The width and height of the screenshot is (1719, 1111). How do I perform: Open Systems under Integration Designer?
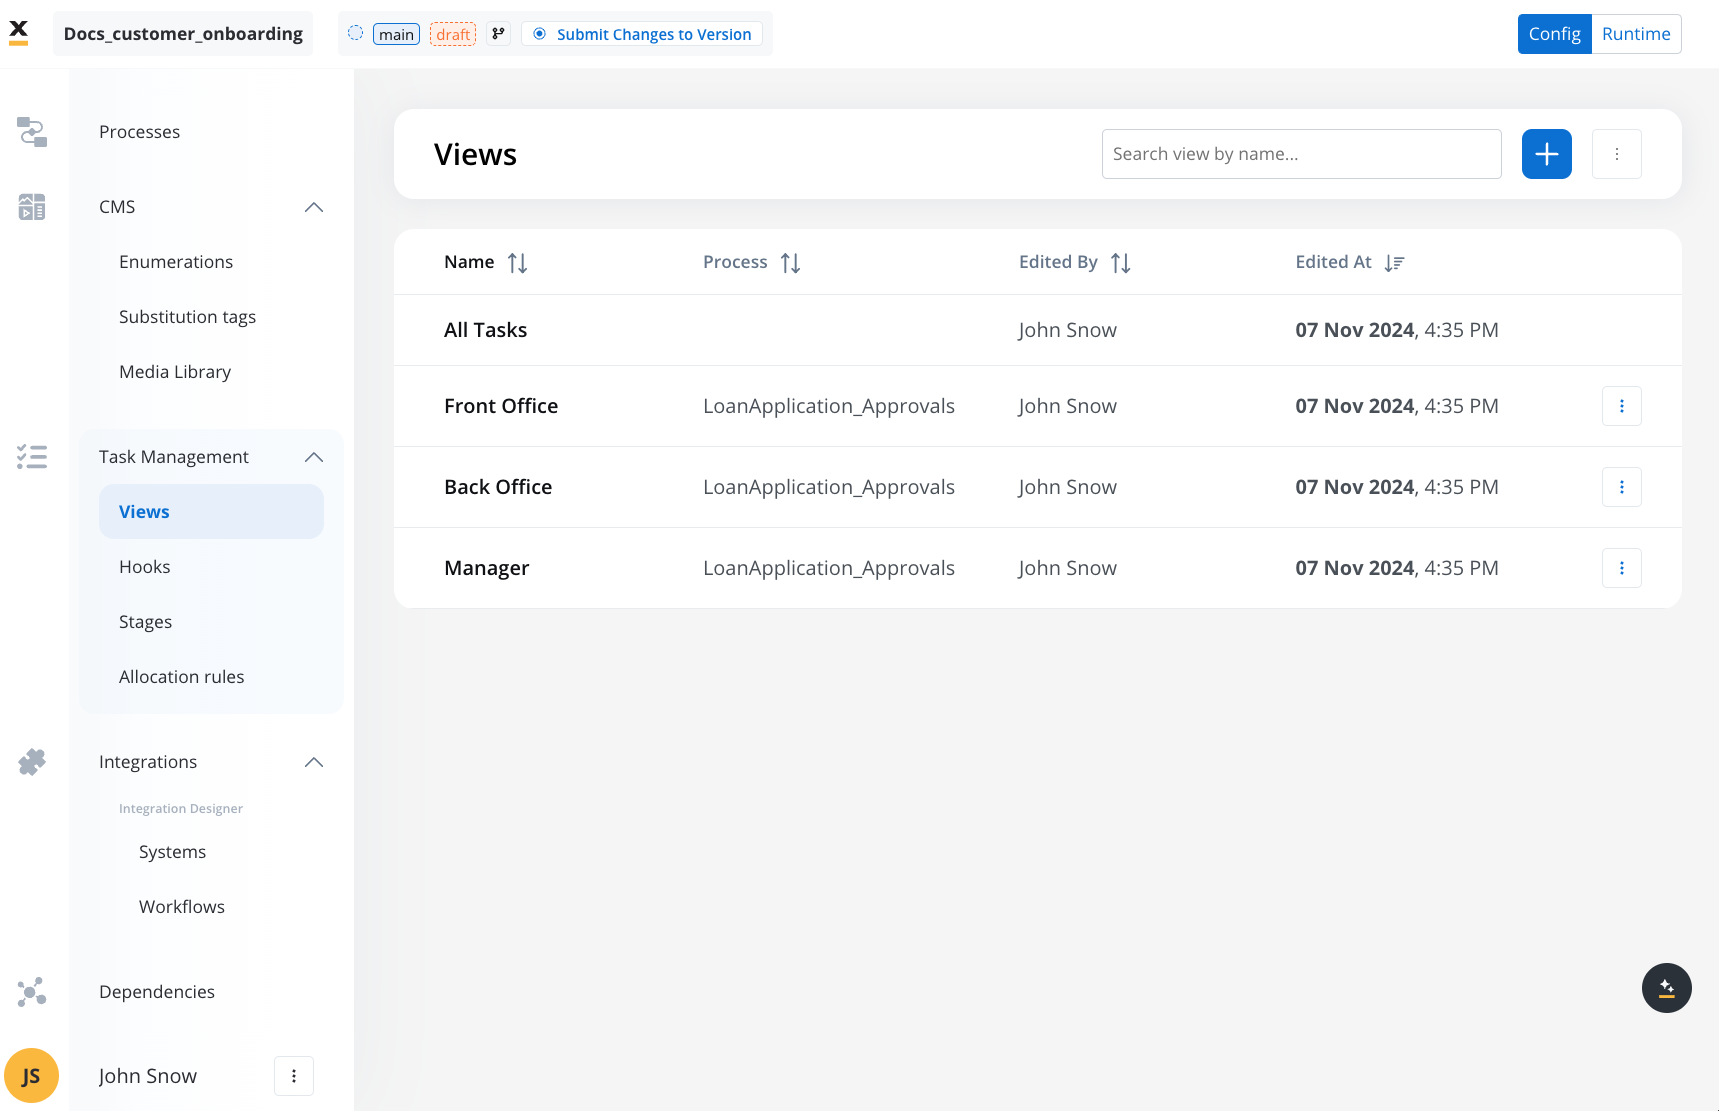pyautogui.click(x=172, y=852)
